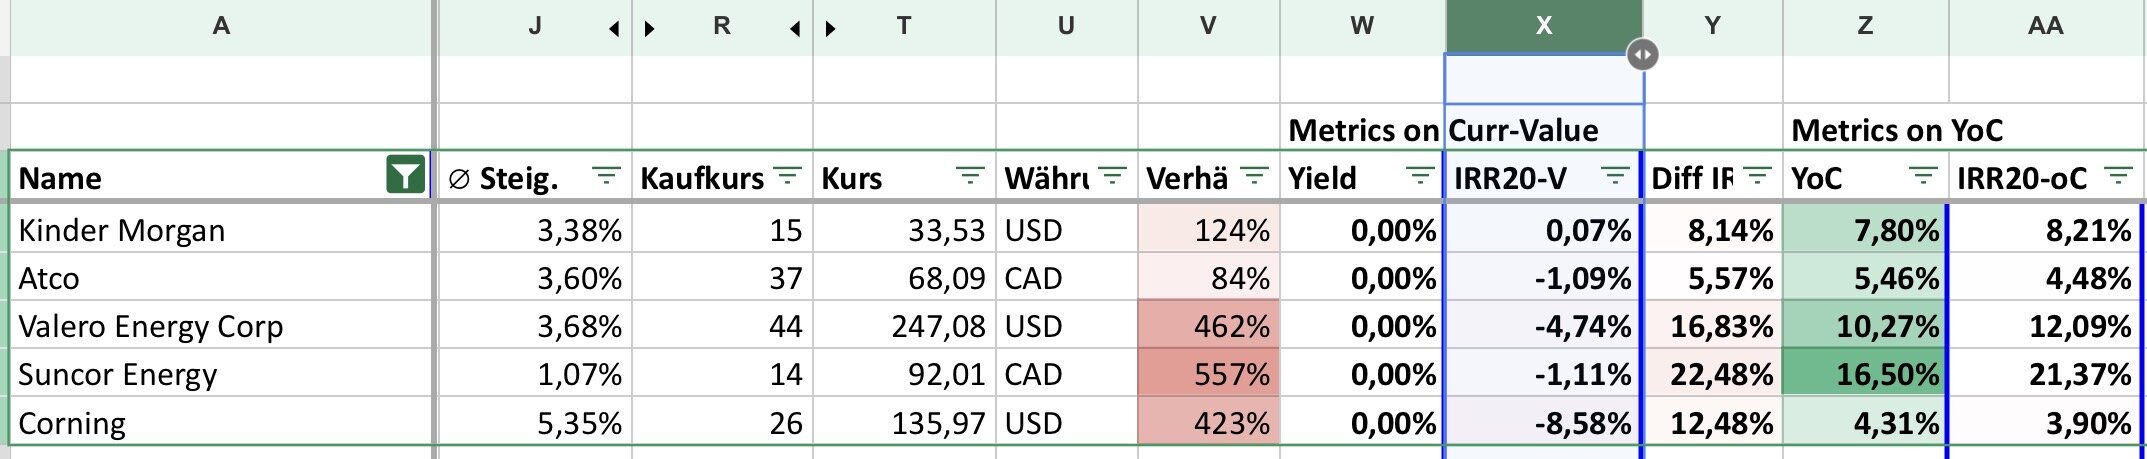
Task: Select column X header
Action: [x=1543, y=26]
